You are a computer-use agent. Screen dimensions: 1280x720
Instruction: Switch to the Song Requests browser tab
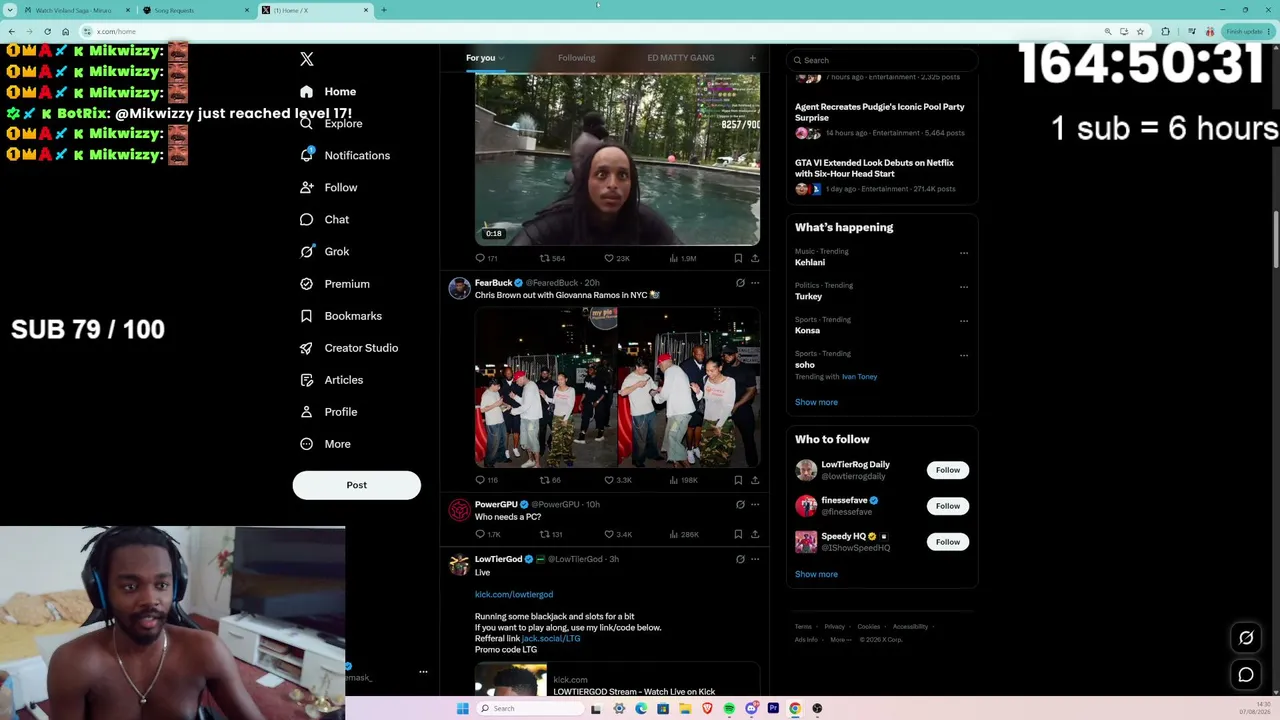tap(196, 10)
